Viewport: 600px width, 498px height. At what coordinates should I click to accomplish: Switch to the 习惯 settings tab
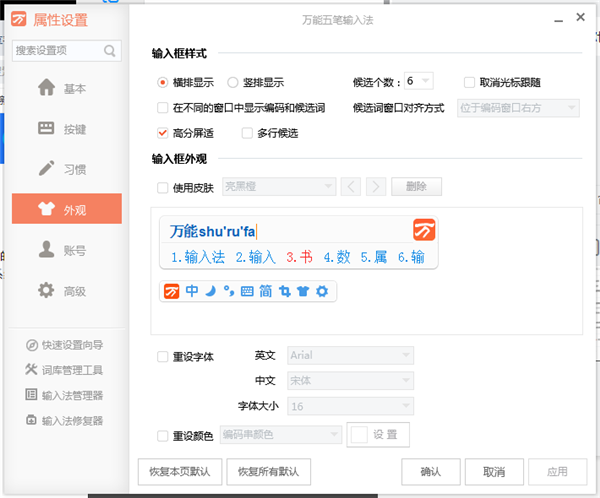point(67,169)
